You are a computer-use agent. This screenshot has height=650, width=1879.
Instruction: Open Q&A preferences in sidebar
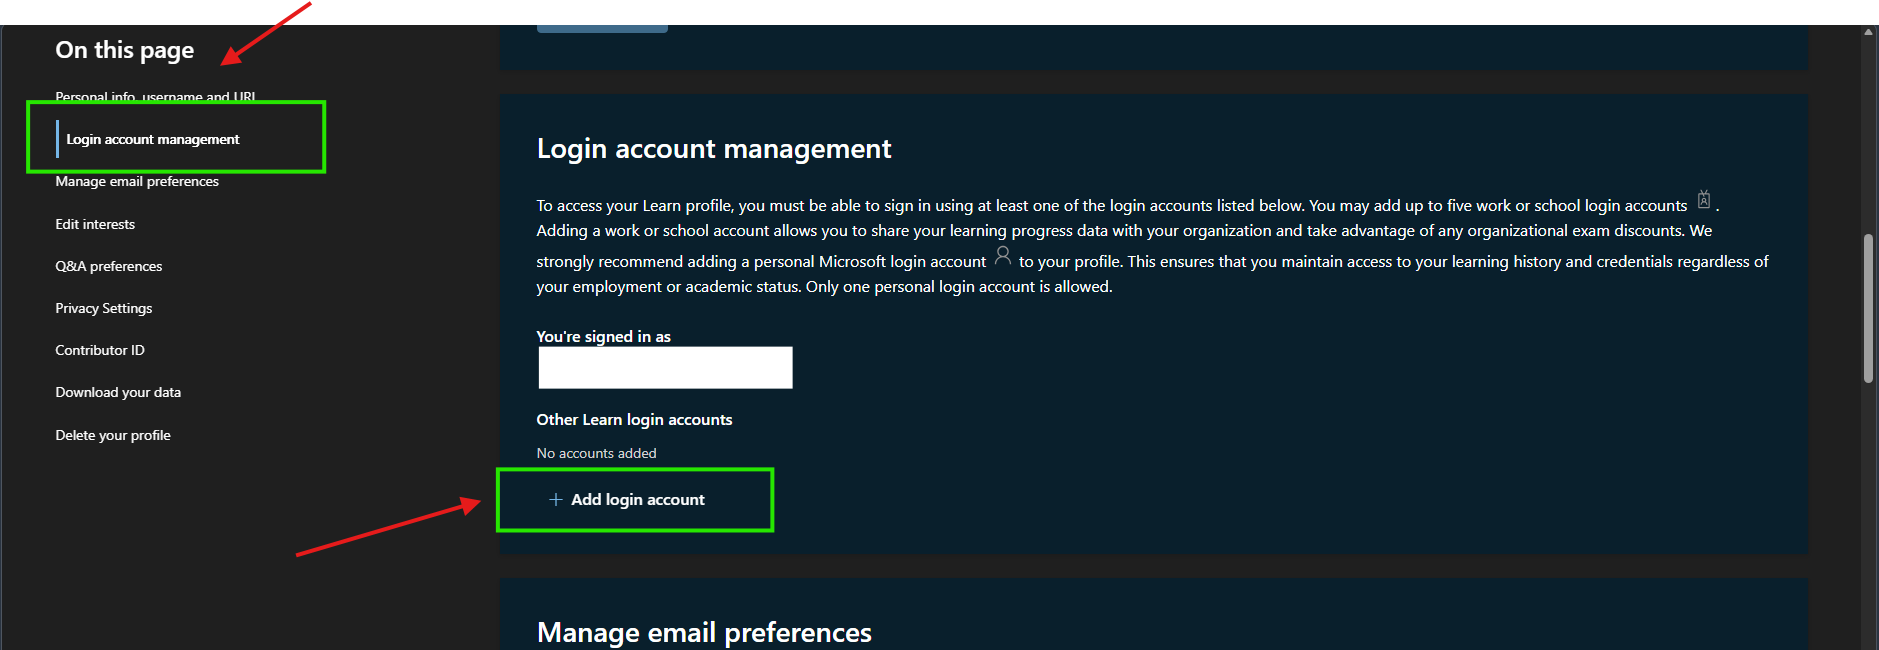[x=109, y=266]
